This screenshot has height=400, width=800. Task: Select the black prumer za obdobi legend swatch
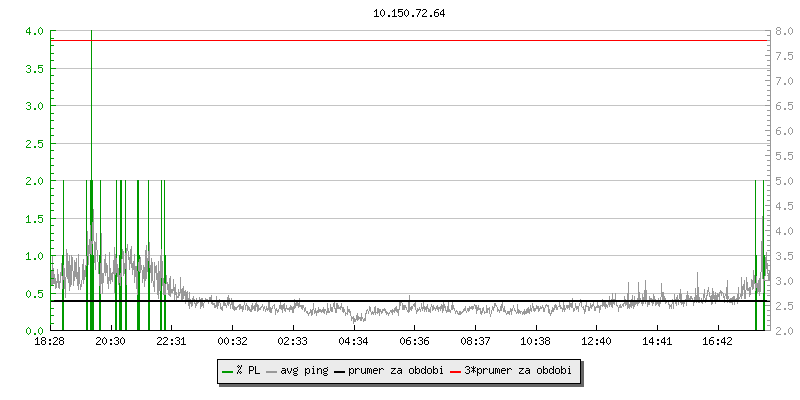pyautogui.click(x=340, y=371)
